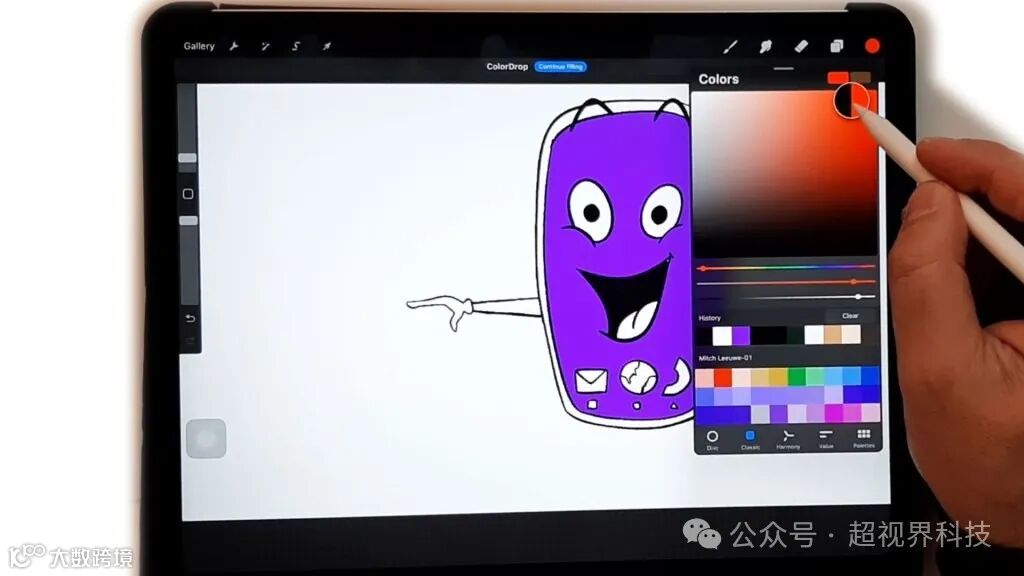This screenshot has height=576, width=1024.
Task: Return to the Gallery
Action: (199, 46)
